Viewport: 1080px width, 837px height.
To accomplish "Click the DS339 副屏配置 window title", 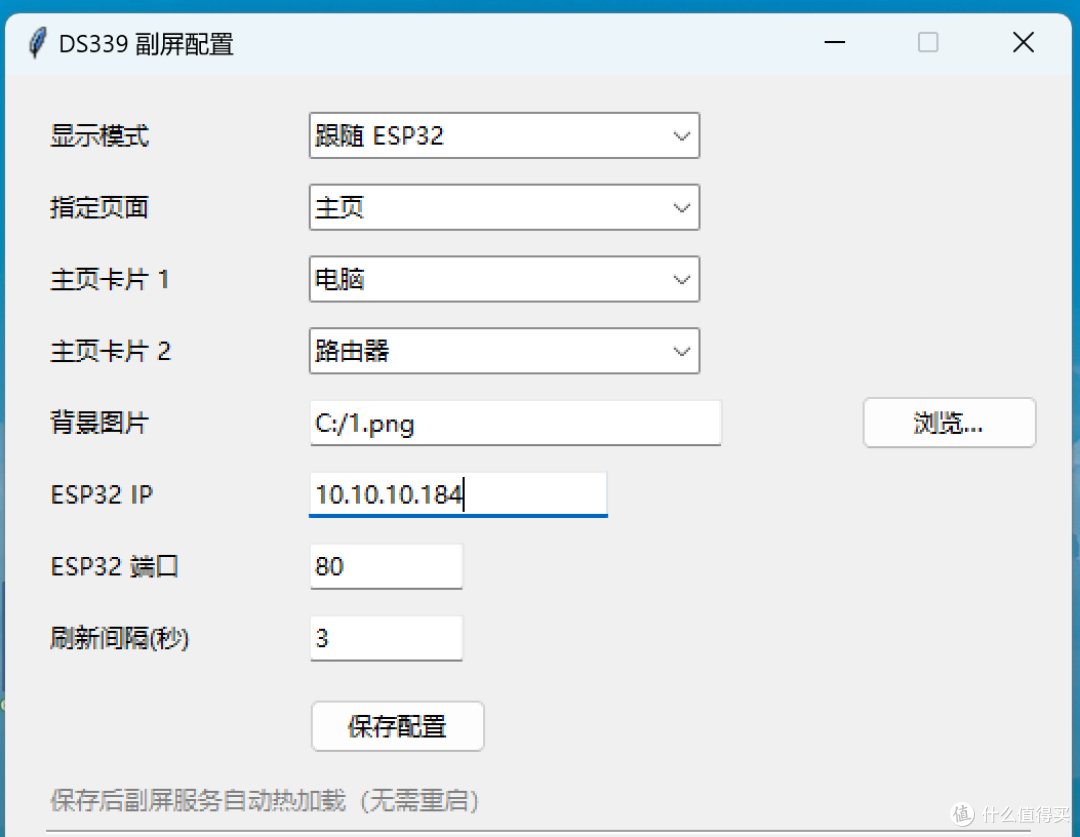I will [146, 44].
